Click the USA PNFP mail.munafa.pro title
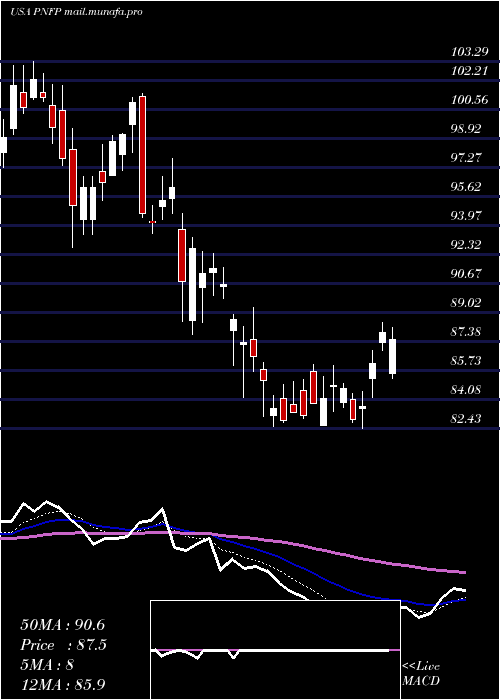Image resolution: width=500 pixels, height=700 pixels. (77, 12)
